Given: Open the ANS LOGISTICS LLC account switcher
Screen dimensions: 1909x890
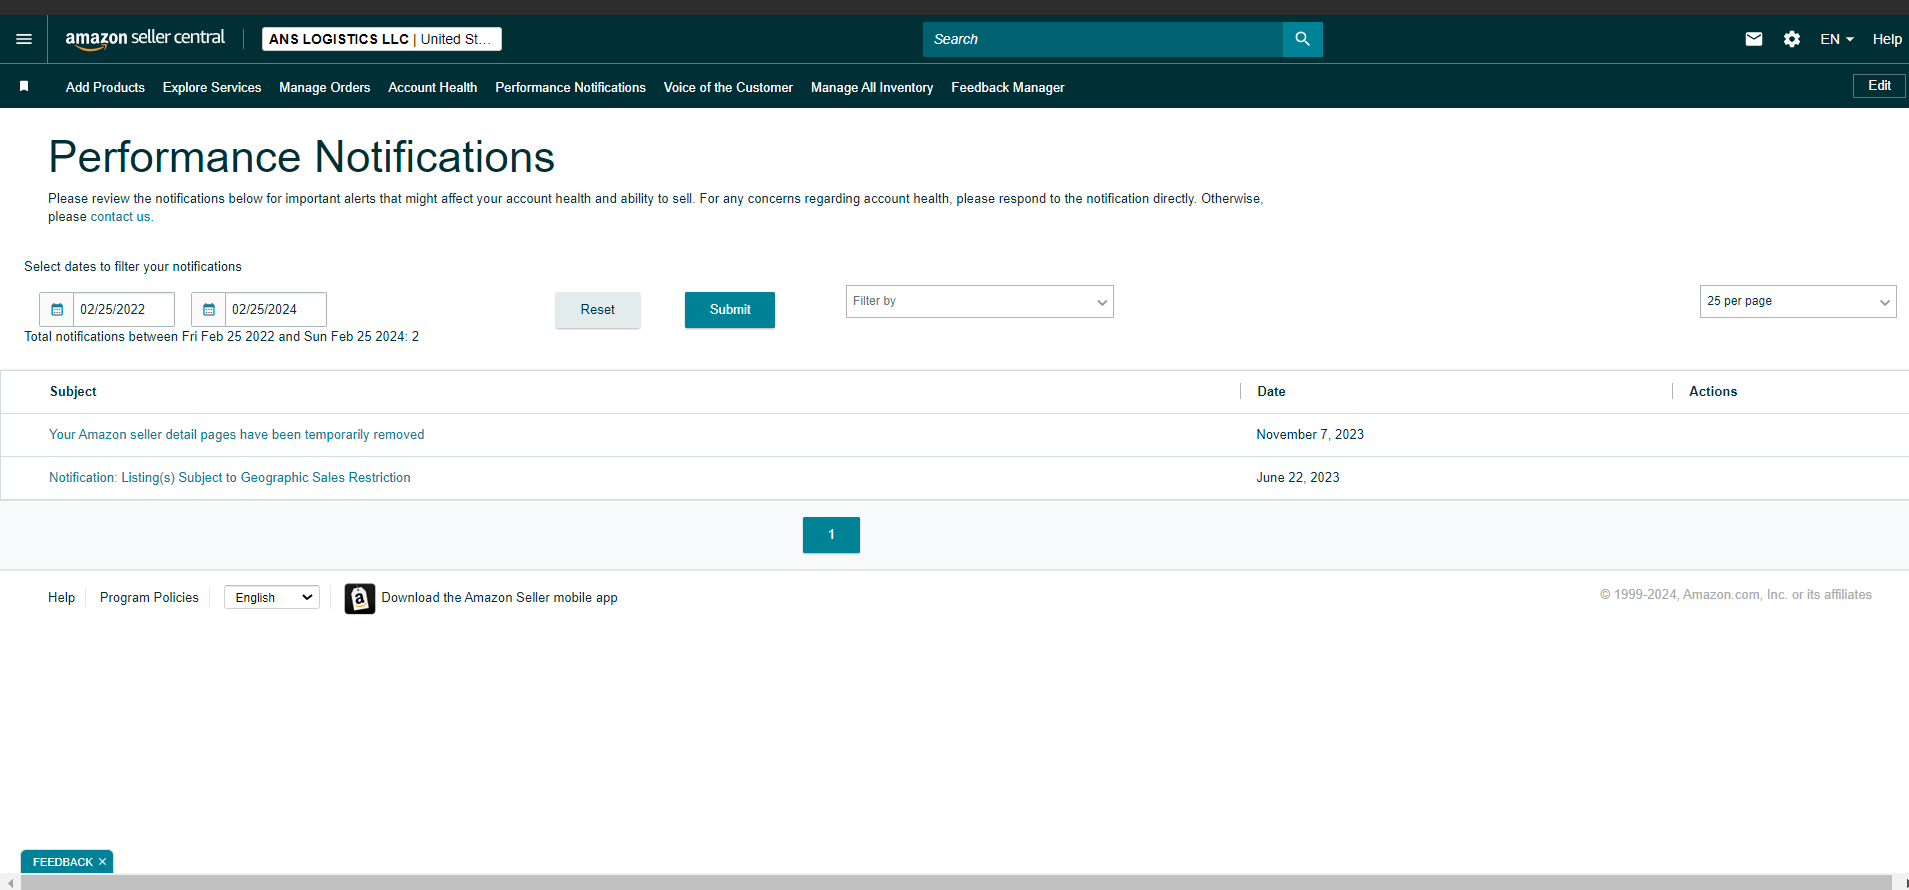Looking at the screenshot, I should tap(381, 39).
